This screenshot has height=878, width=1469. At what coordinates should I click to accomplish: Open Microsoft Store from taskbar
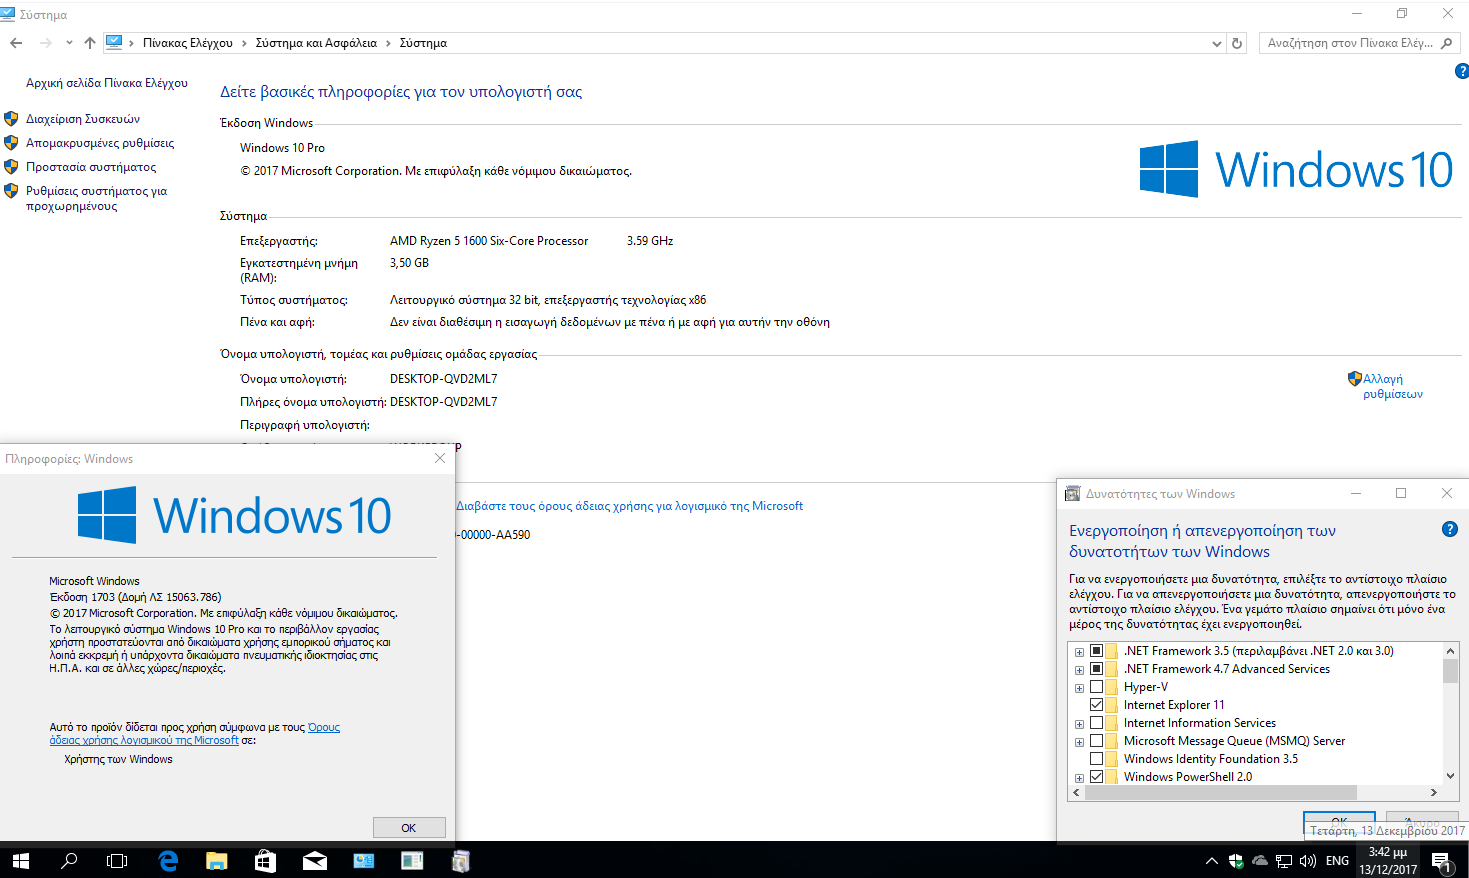pyautogui.click(x=265, y=860)
